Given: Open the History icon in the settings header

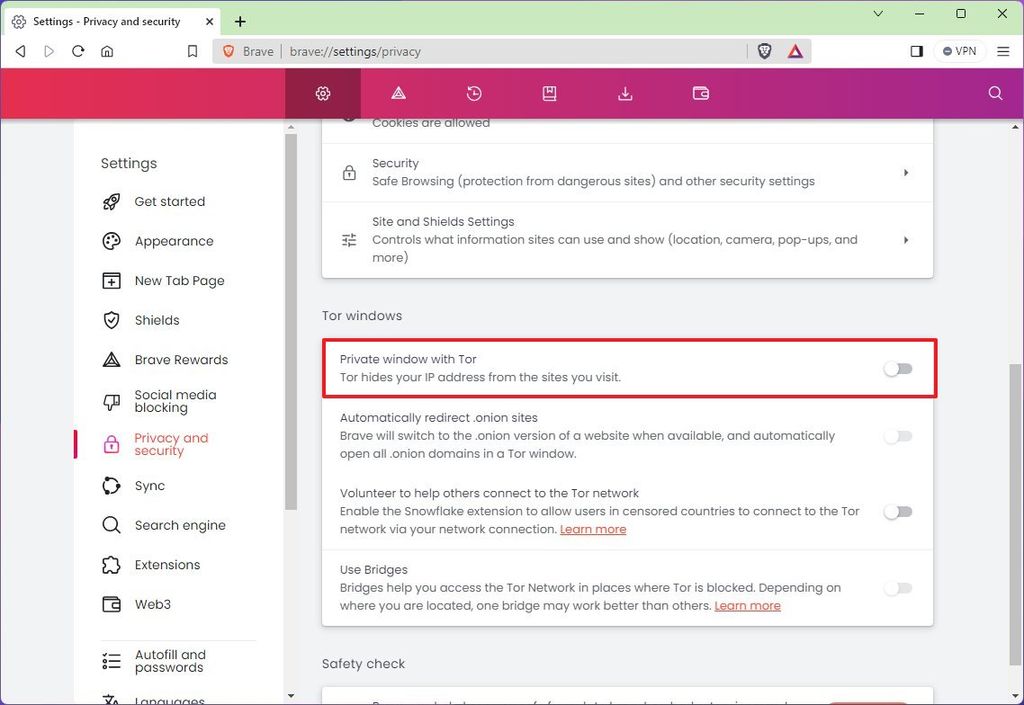Looking at the screenshot, I should [473, 93].
